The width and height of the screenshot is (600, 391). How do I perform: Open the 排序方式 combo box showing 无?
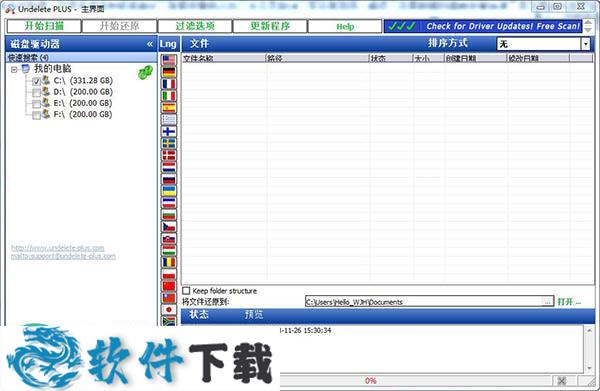click(x=543, y=44)
